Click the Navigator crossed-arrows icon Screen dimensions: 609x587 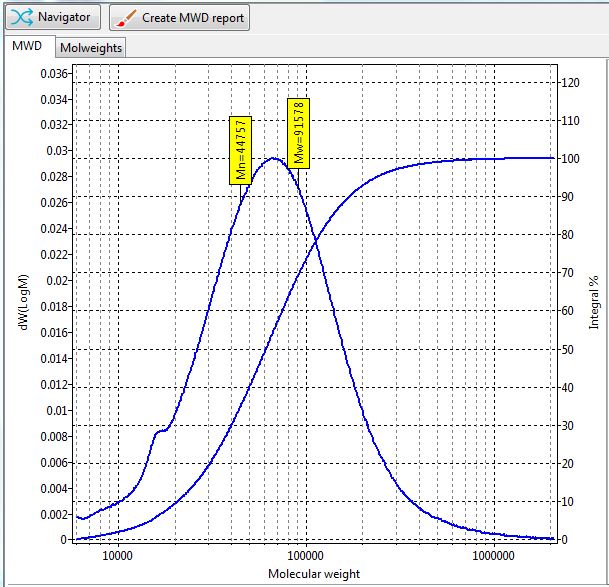point(22,17)
